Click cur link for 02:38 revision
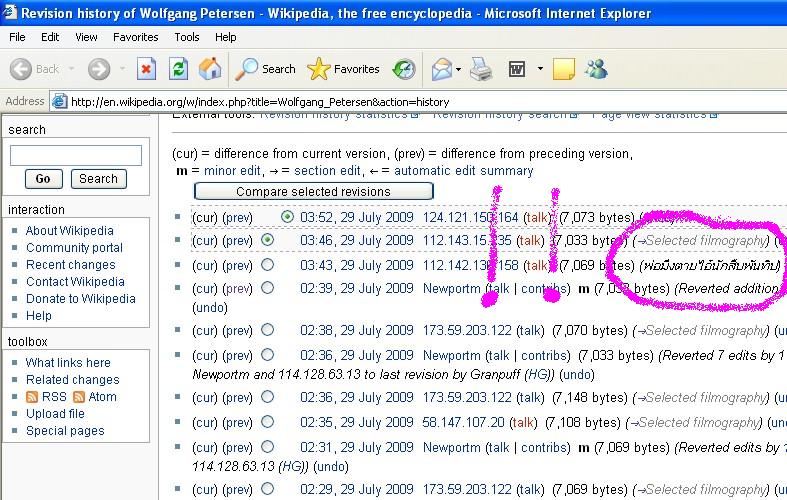Screen dimensions: 787x500 click(205, 331)
